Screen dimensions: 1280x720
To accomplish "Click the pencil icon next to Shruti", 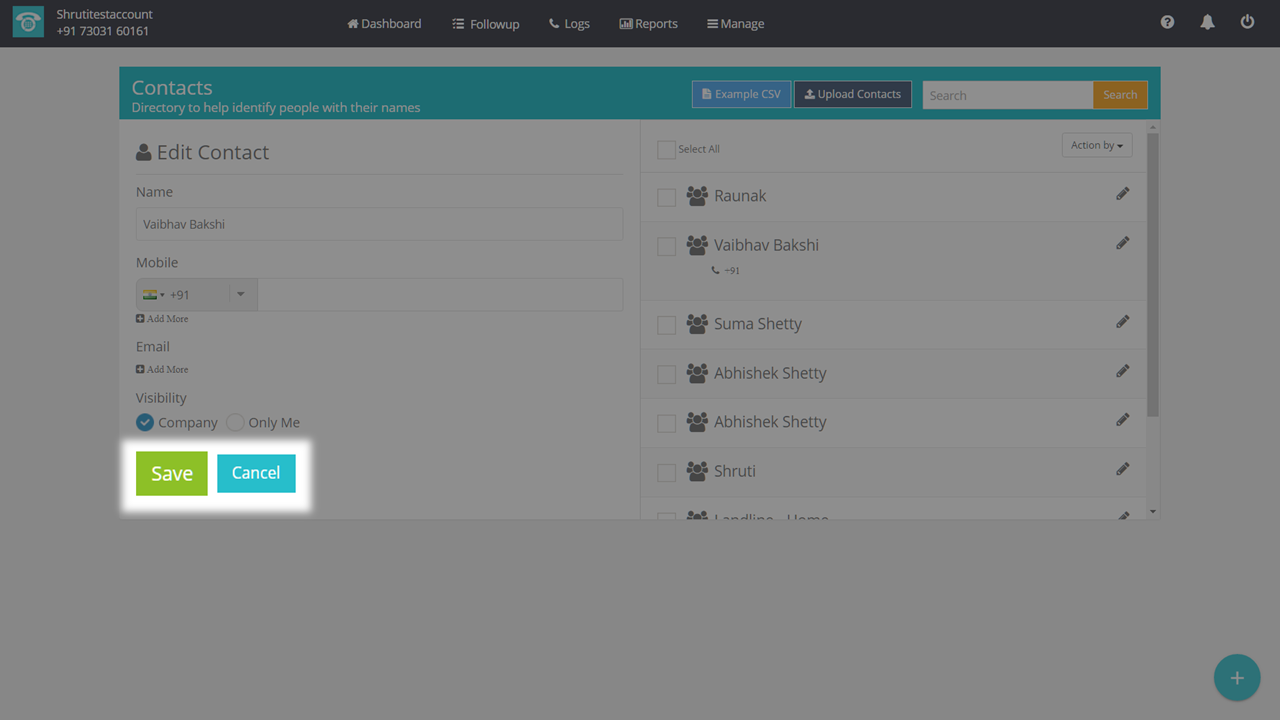I will (x=1122, y=469).
